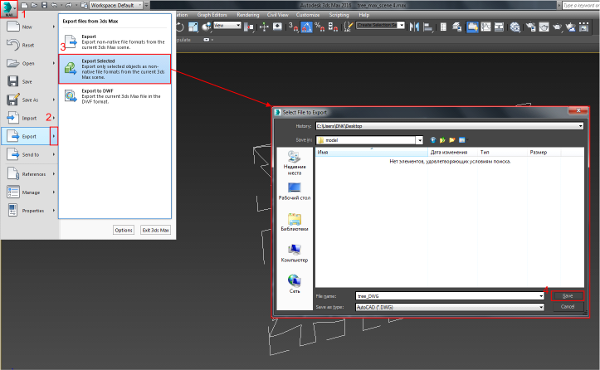Click the Keyboard Shortcut Override toggle icon

[277, 27]
